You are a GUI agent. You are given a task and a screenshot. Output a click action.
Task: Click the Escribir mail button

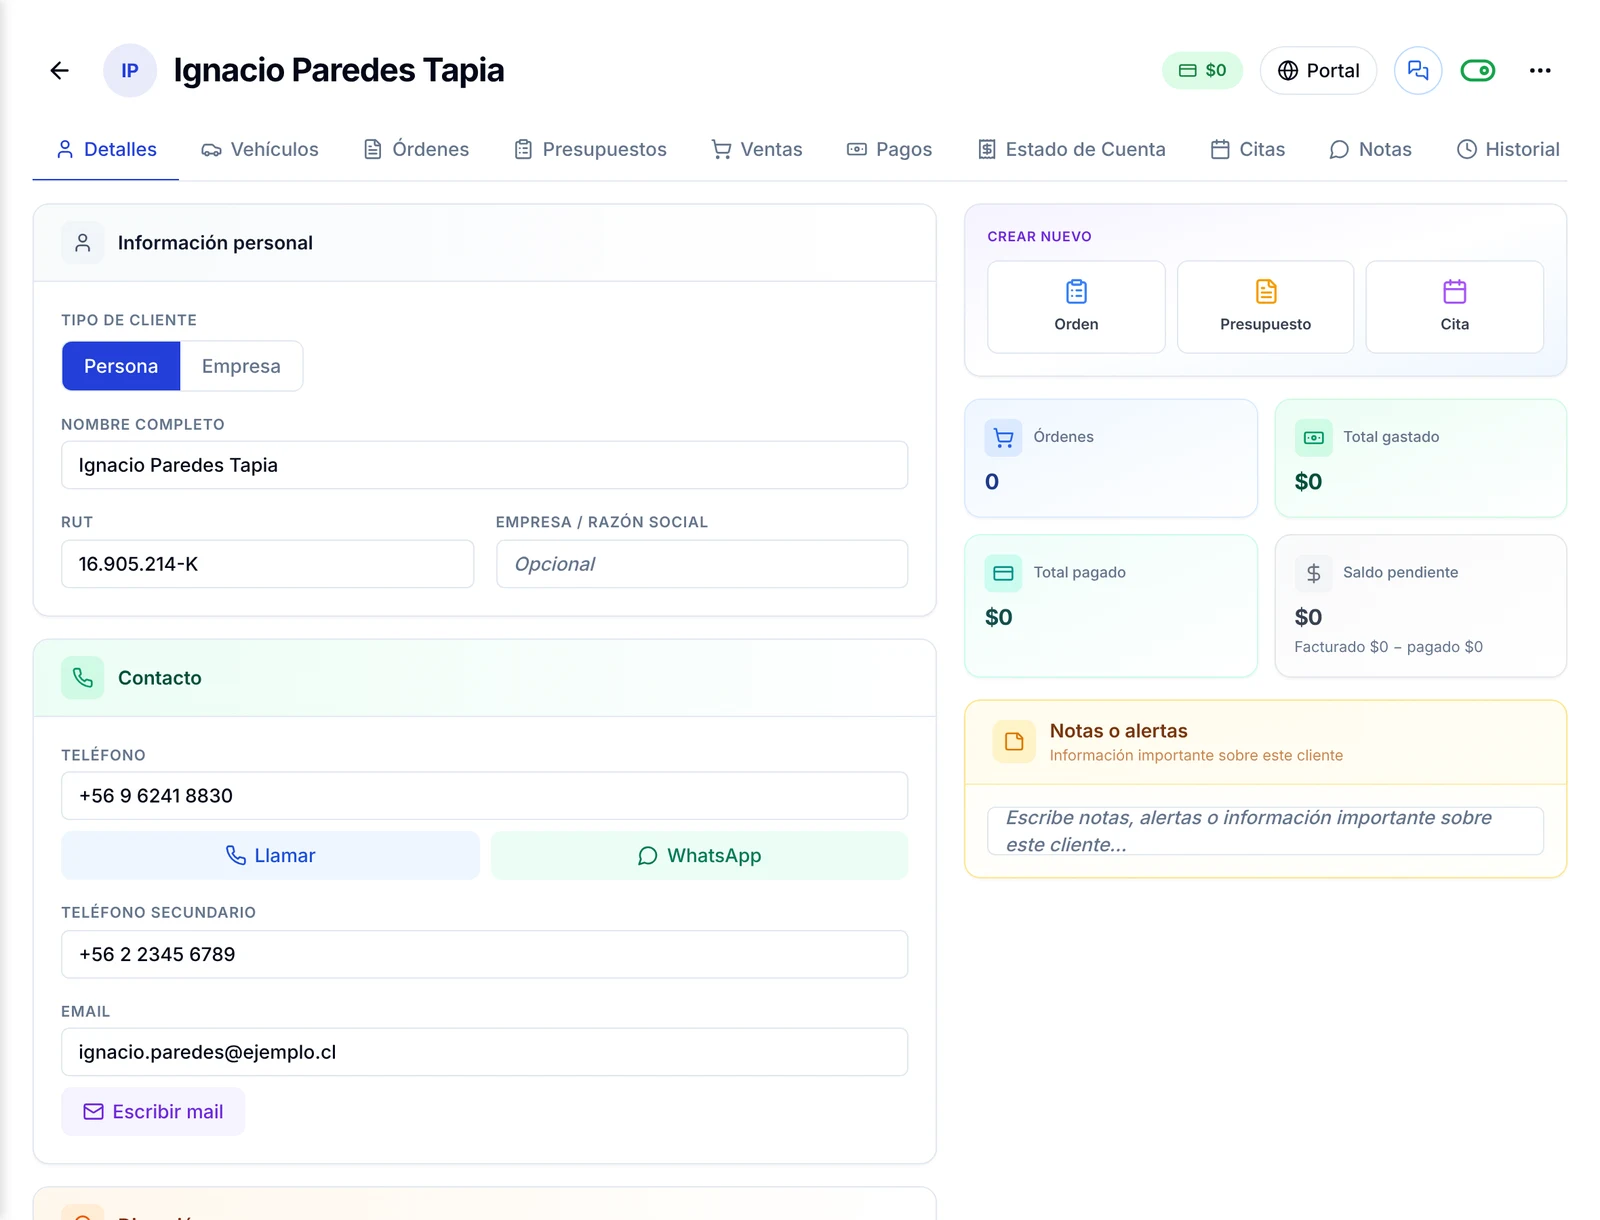[x=153, y=1111]
